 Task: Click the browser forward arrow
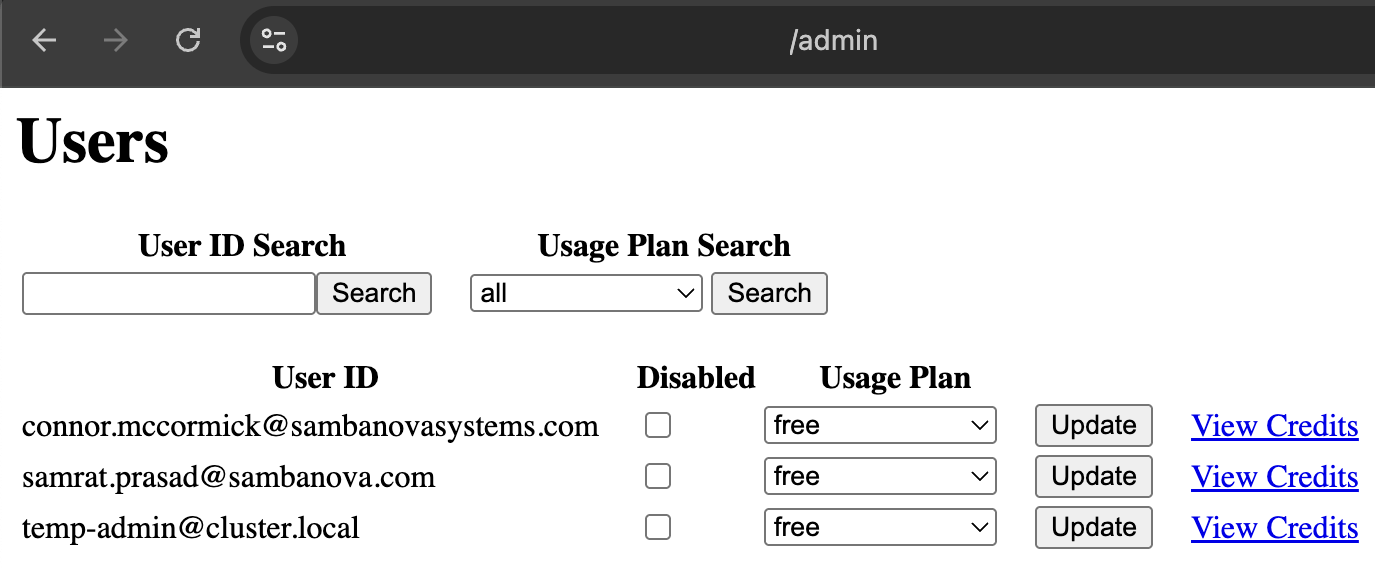coord(116,41)
